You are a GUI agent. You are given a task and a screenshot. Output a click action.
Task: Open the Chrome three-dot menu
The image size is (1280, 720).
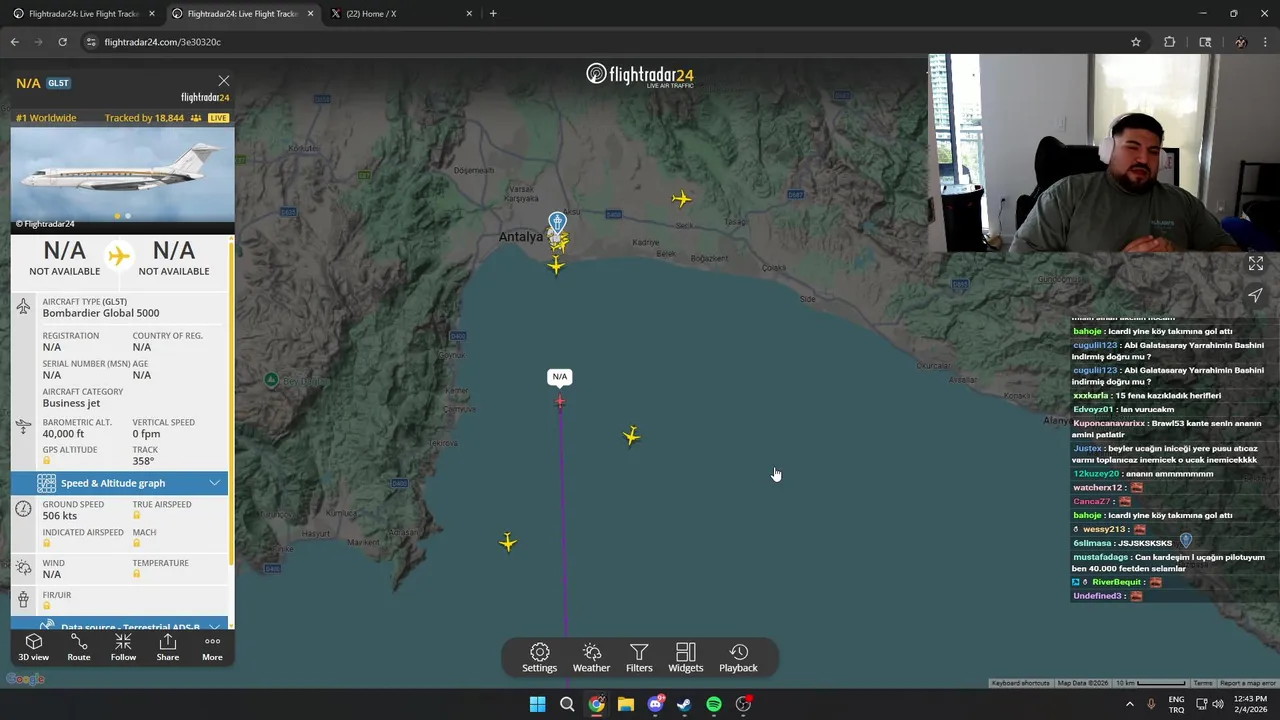pos(1267,42)
